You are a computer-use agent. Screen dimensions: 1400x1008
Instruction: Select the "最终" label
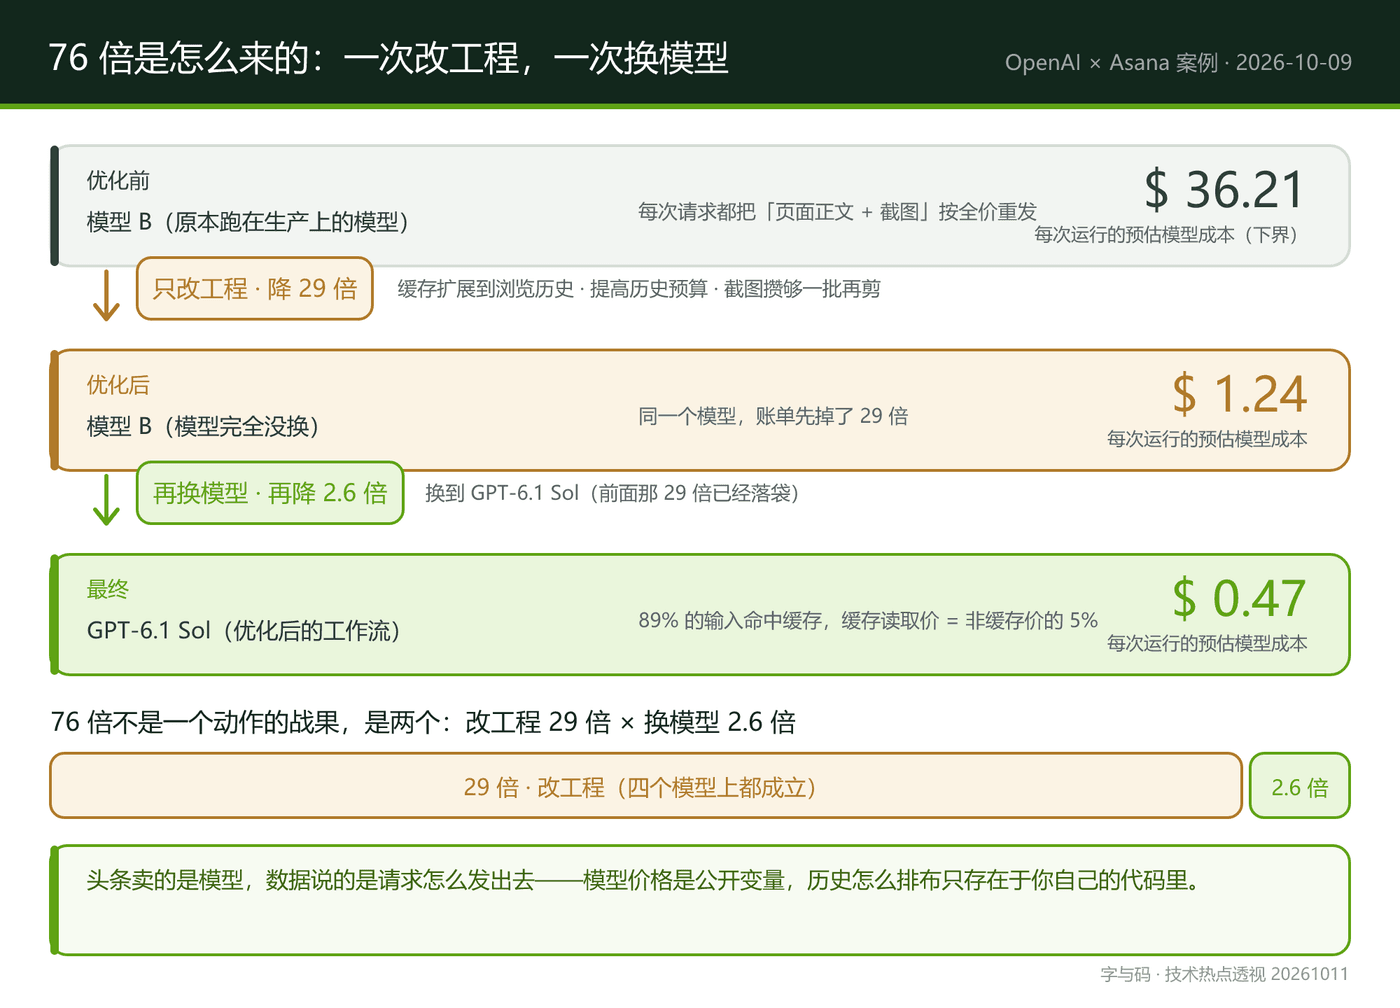[x=107, y=590]
